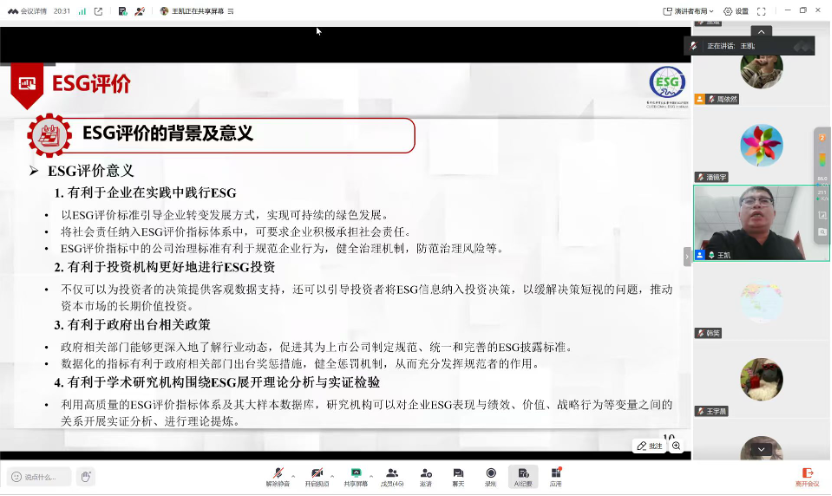This screenshot has height=496, width=832.
Task: Click the muted microphone status icon in top bar
Action: [x=140, y=11]
